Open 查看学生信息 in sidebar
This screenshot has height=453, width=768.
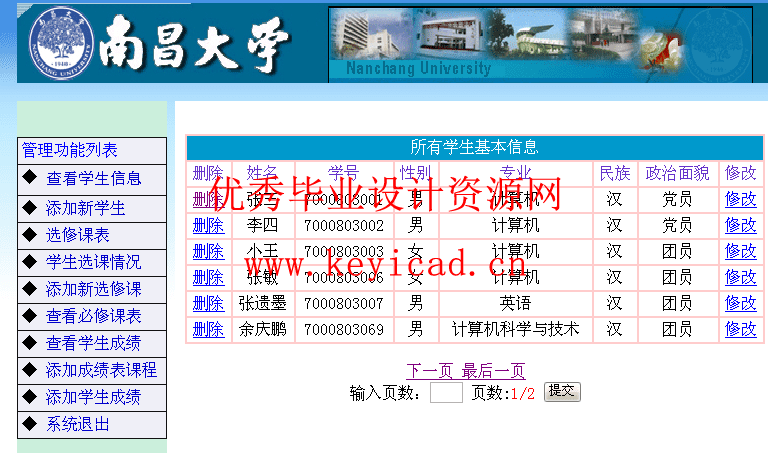pos(93,179)
